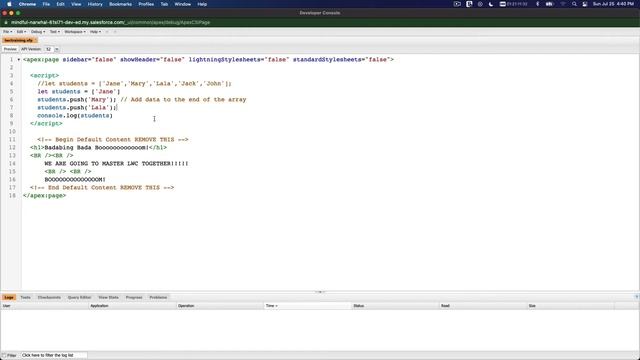Image resolution: width=640 pixels, height=360 pixels.
Task: Click the WE ARE GOING TO MASTER LWC text
Action: pos(116,164)
